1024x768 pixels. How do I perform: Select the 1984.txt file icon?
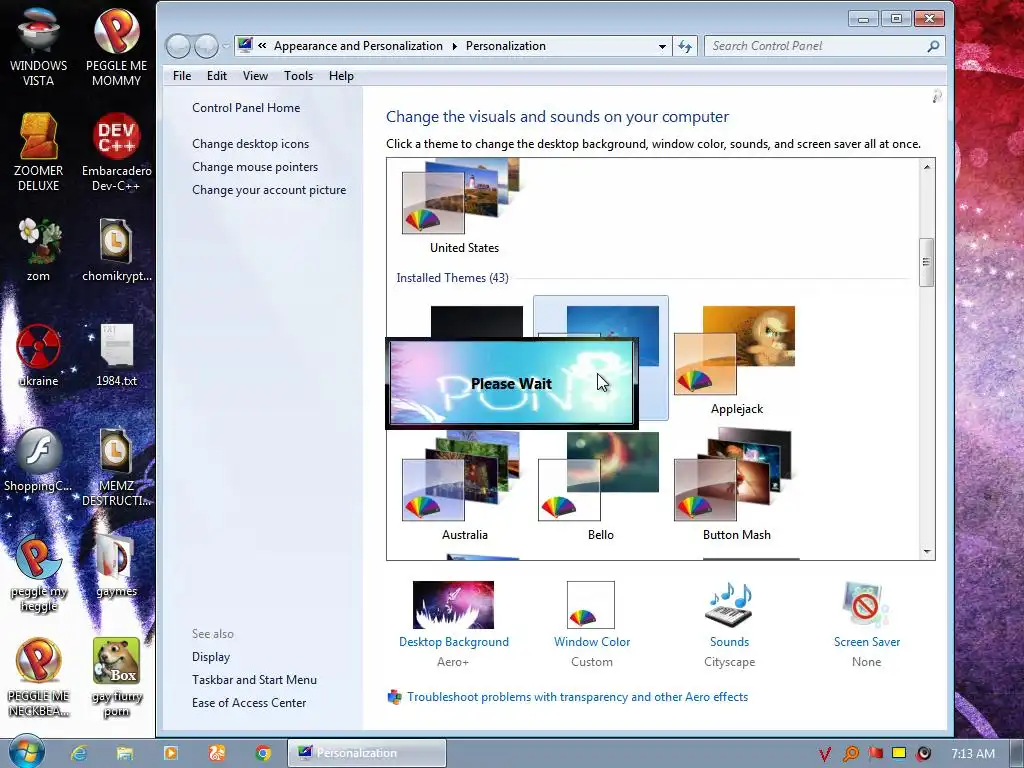pos(116,356)
